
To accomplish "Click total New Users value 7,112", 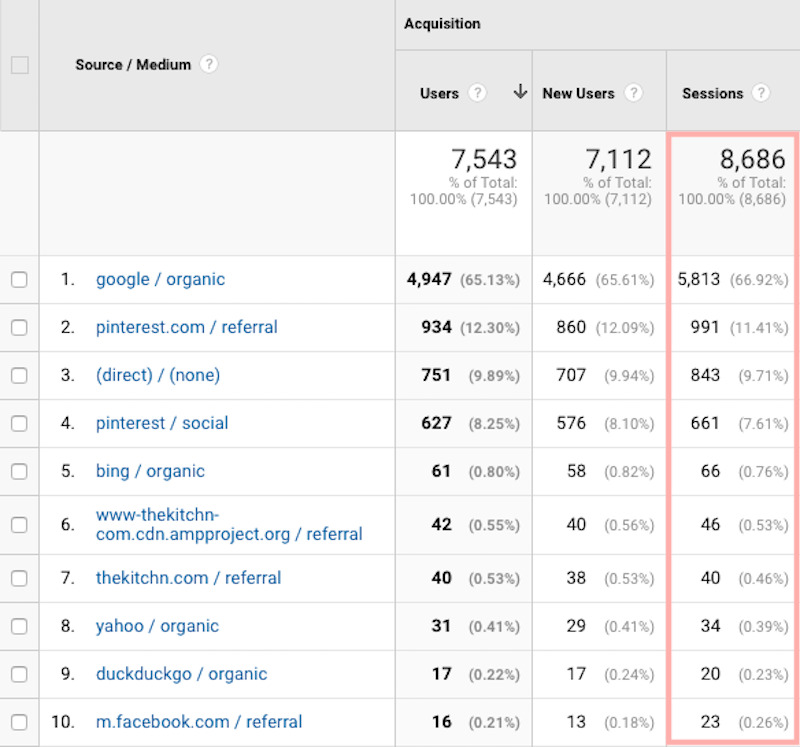I will pyautogui.click(x=618, y=159).
